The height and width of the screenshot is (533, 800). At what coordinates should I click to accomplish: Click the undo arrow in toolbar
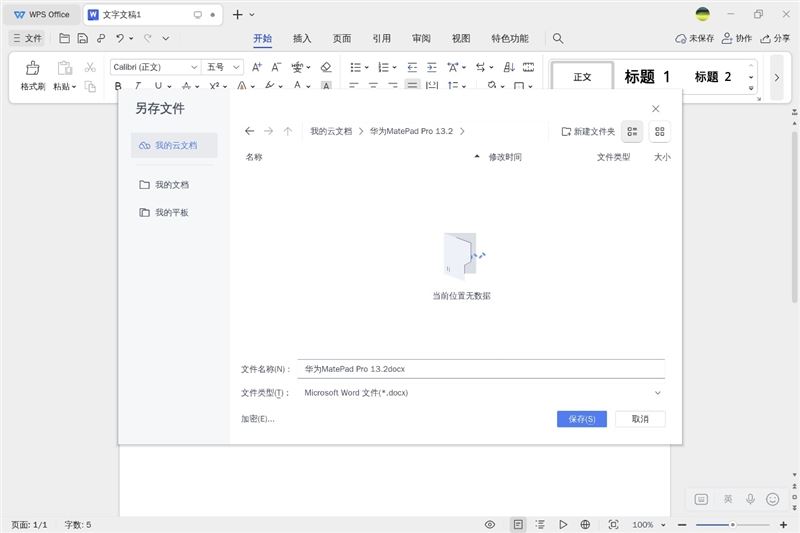click(x=120, y=39)
